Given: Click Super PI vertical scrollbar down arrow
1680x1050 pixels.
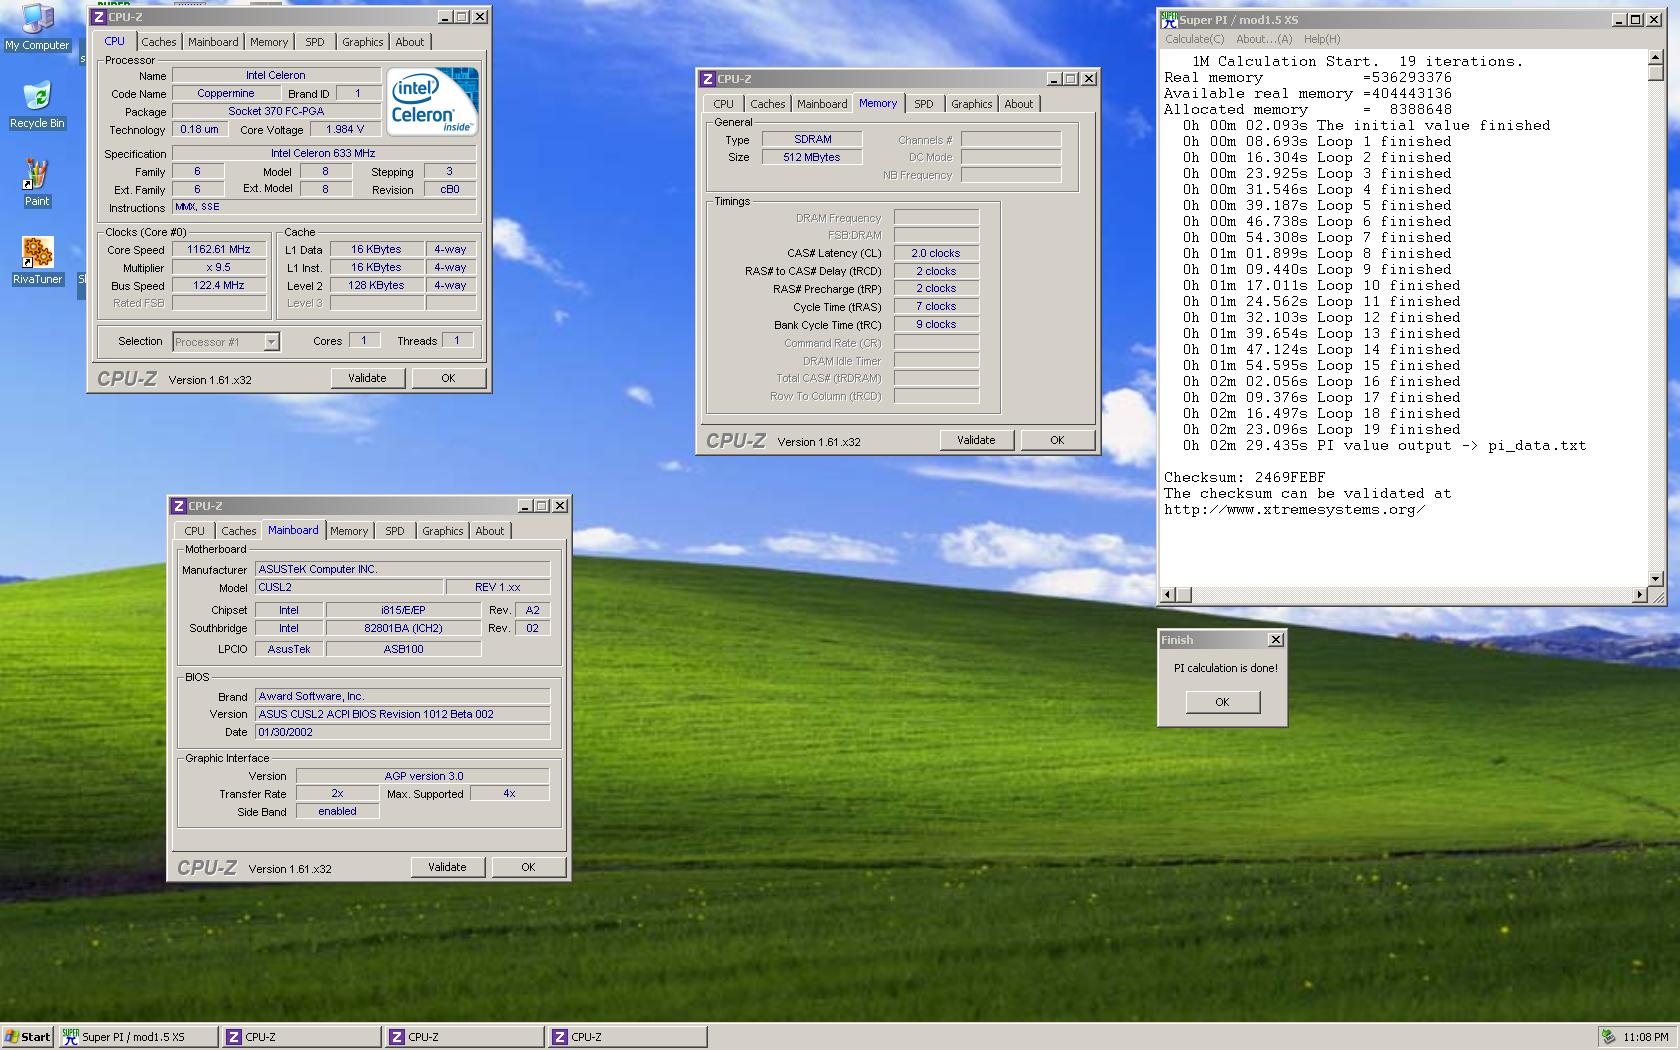Looking at the screenshot, I should [1655, 578].
